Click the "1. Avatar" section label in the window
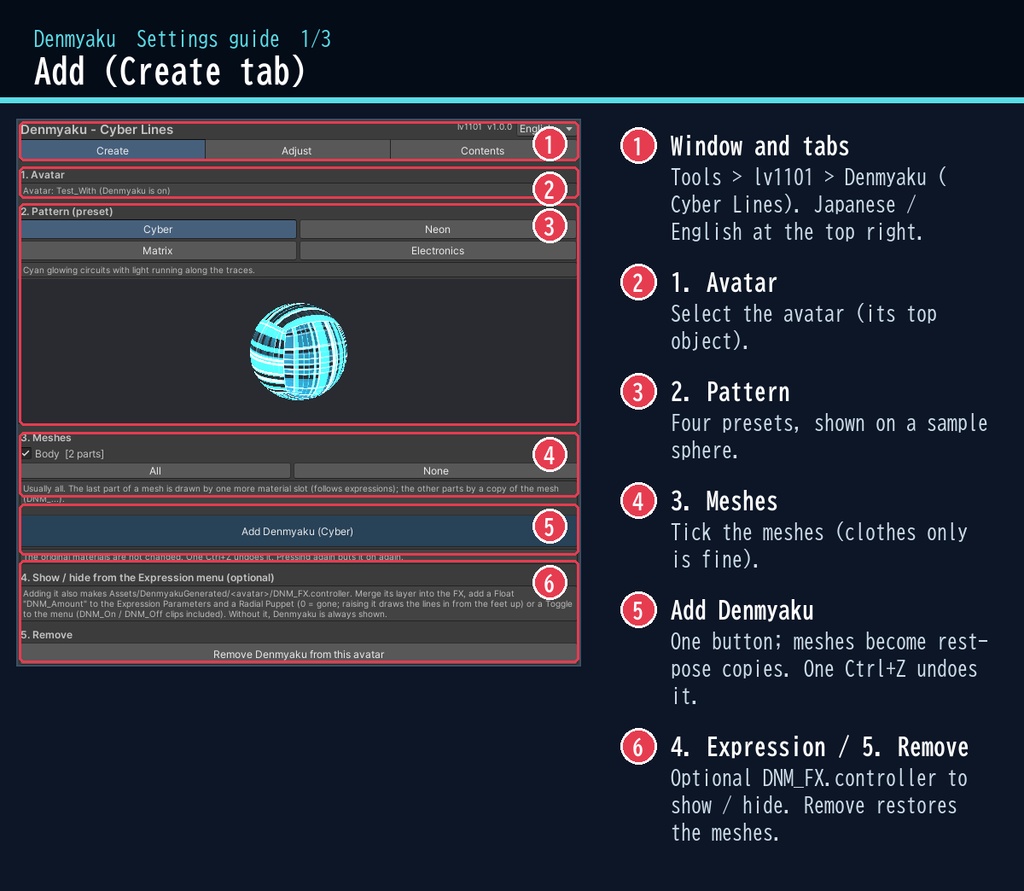Screen dimensions: 1024x891 [42, 174]
